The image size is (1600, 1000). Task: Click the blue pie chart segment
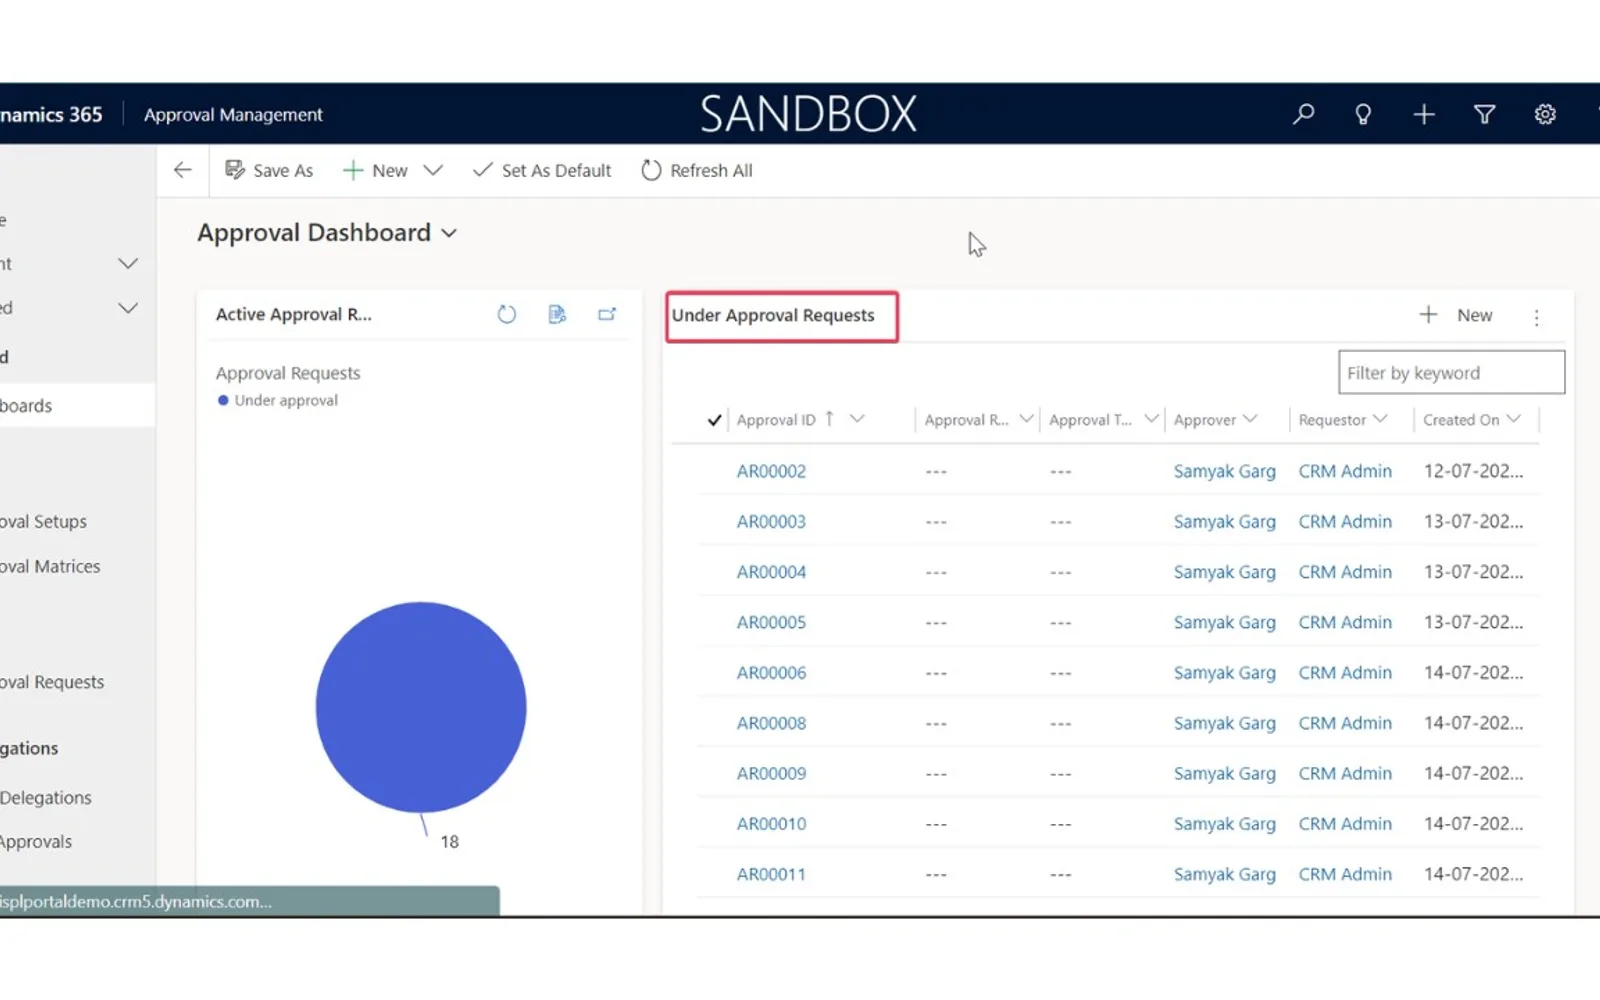(x=421, y=707)
